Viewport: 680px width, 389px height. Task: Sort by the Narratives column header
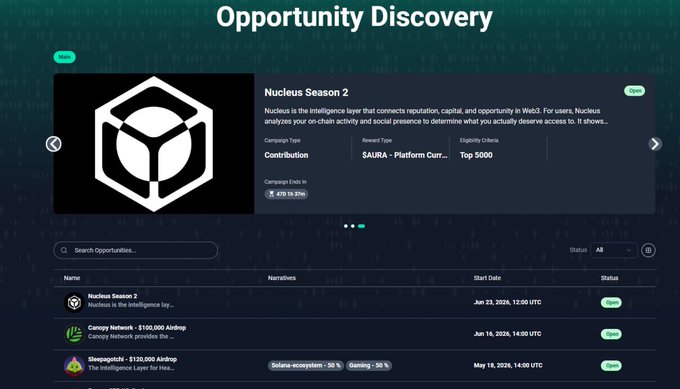click(x=282, y=278)
